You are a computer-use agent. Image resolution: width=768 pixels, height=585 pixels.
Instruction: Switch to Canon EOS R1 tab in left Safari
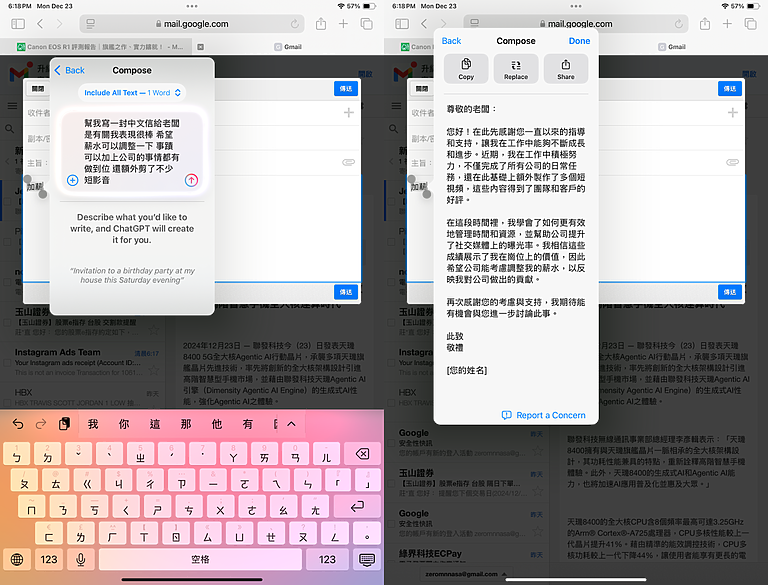tap(100, 47)
